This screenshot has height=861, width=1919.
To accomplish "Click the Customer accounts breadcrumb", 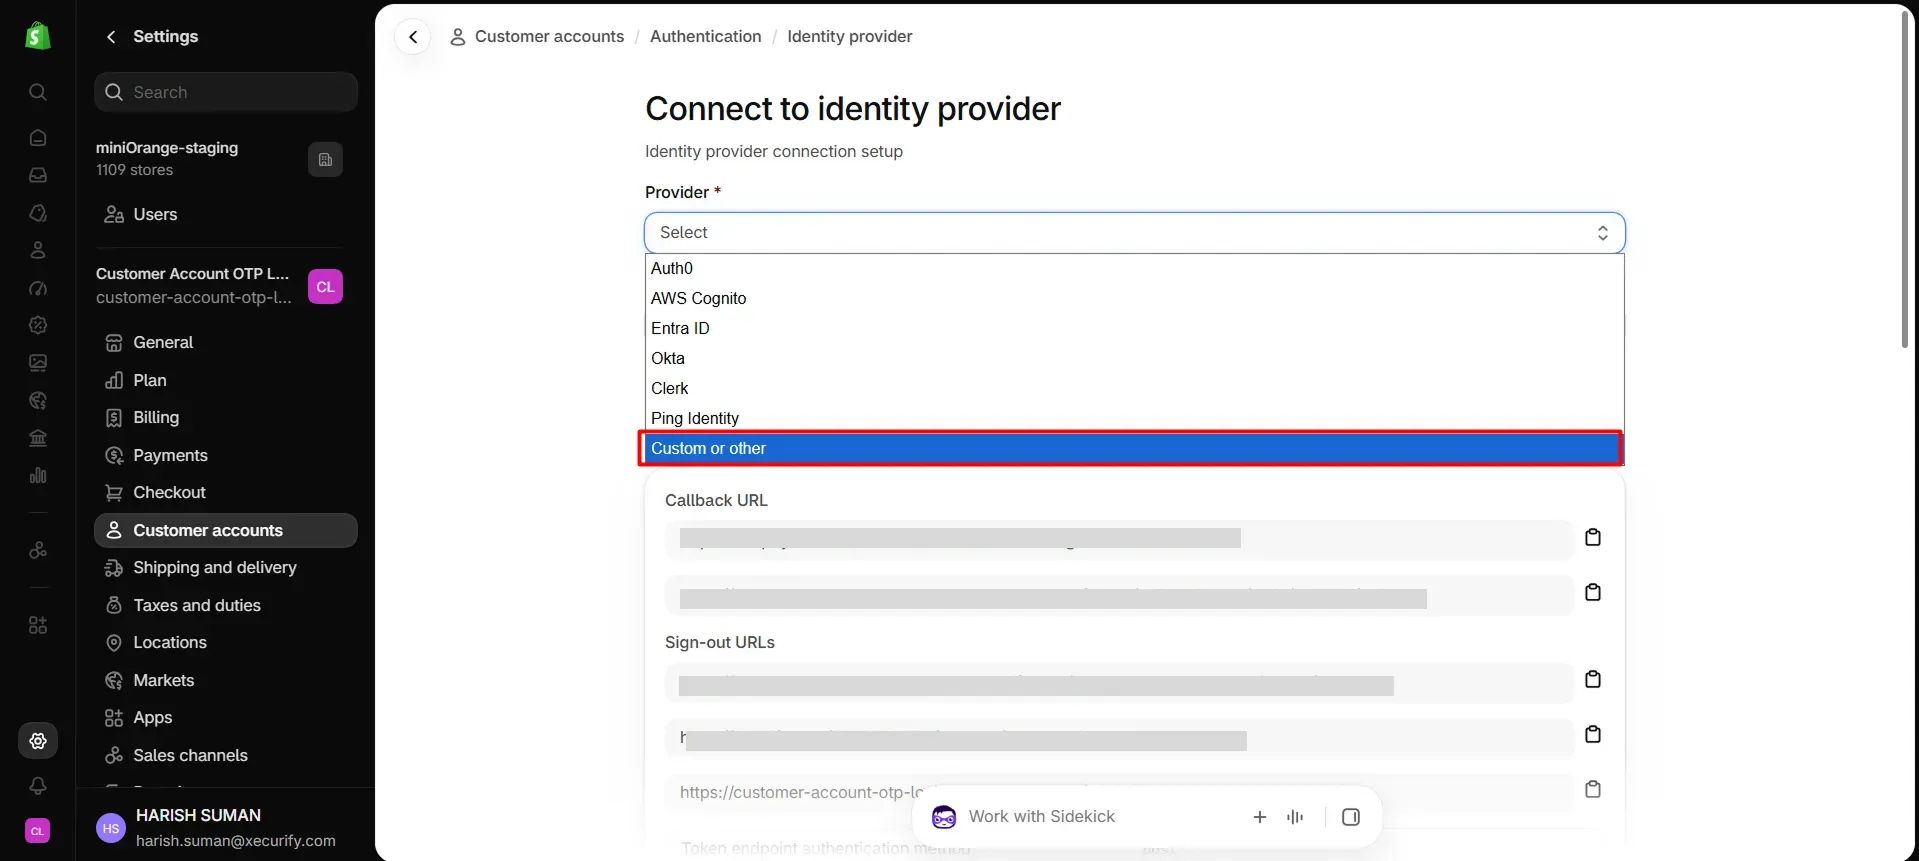I will [549, 37].
